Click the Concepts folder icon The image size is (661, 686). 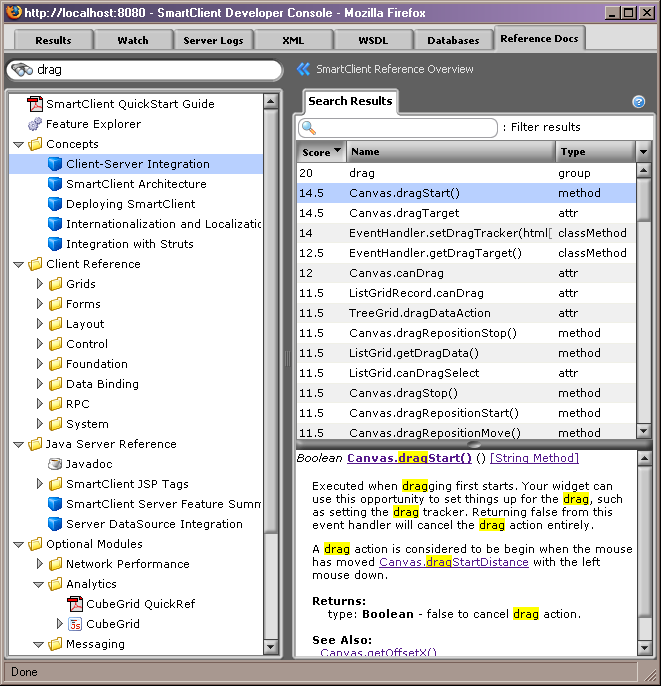[x=35, y=144]
